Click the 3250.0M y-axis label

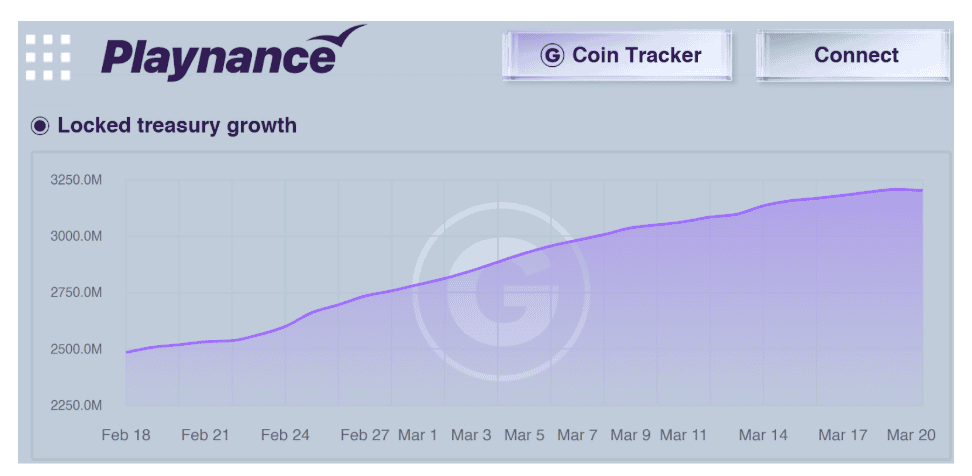pyautogui.click(x=77, y=180)
